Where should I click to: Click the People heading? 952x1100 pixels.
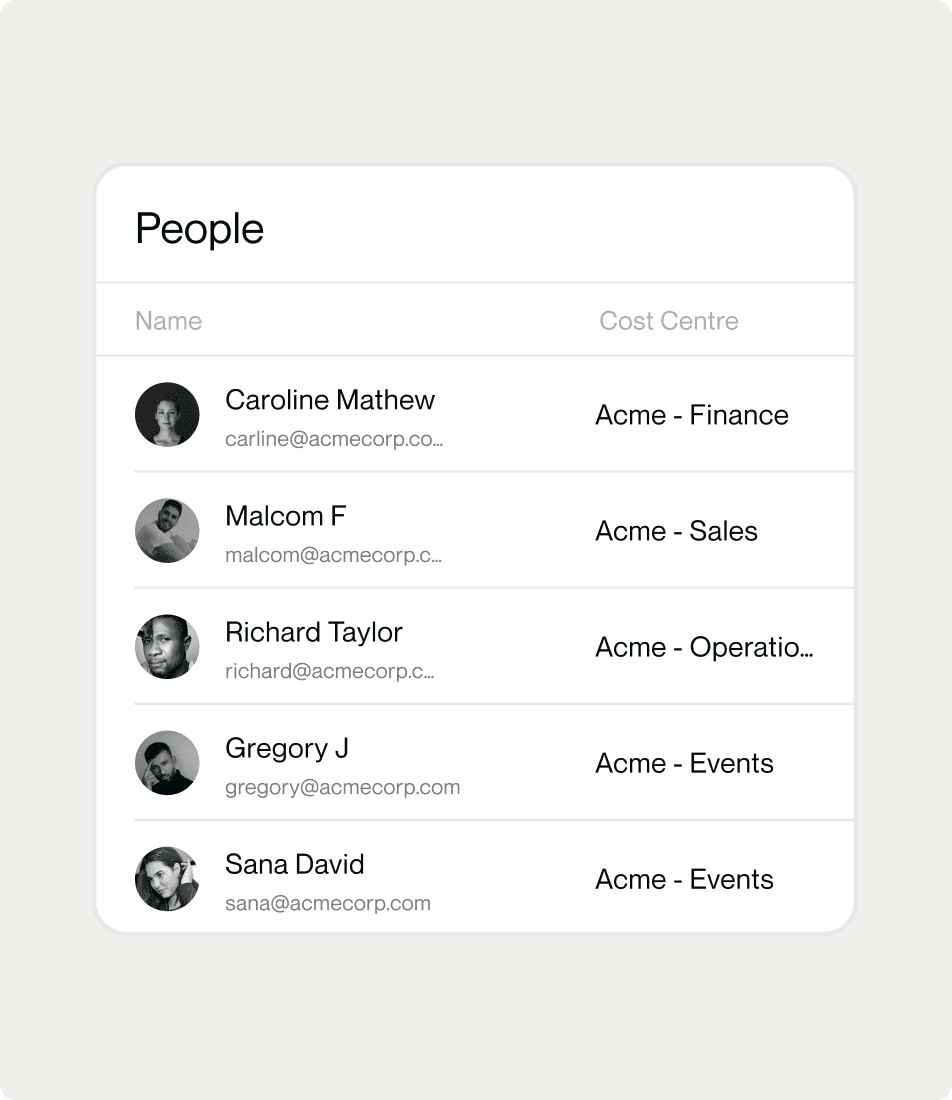(199, 229)
